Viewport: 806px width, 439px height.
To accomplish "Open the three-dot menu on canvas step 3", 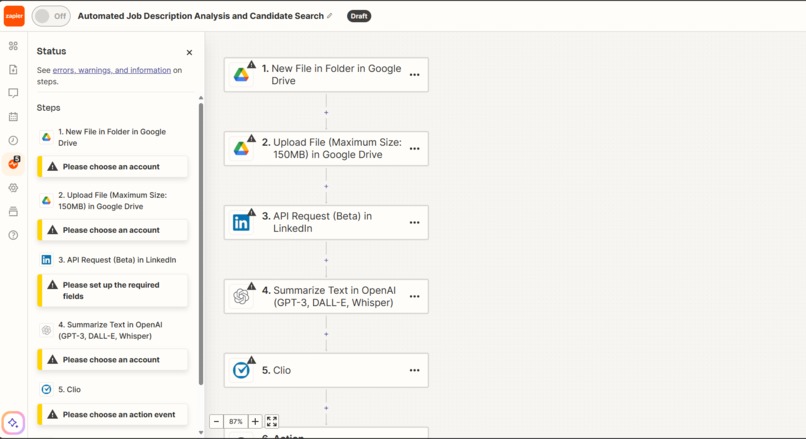I will click(x=414, y=223).
